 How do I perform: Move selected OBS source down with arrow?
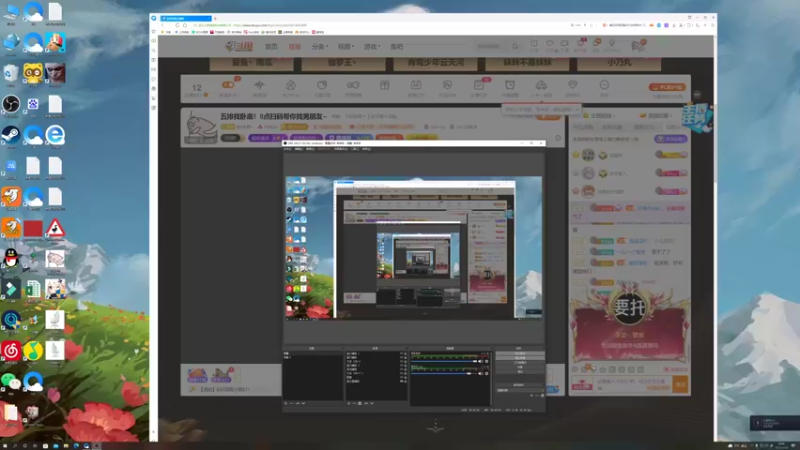click(x=372, y=403)
